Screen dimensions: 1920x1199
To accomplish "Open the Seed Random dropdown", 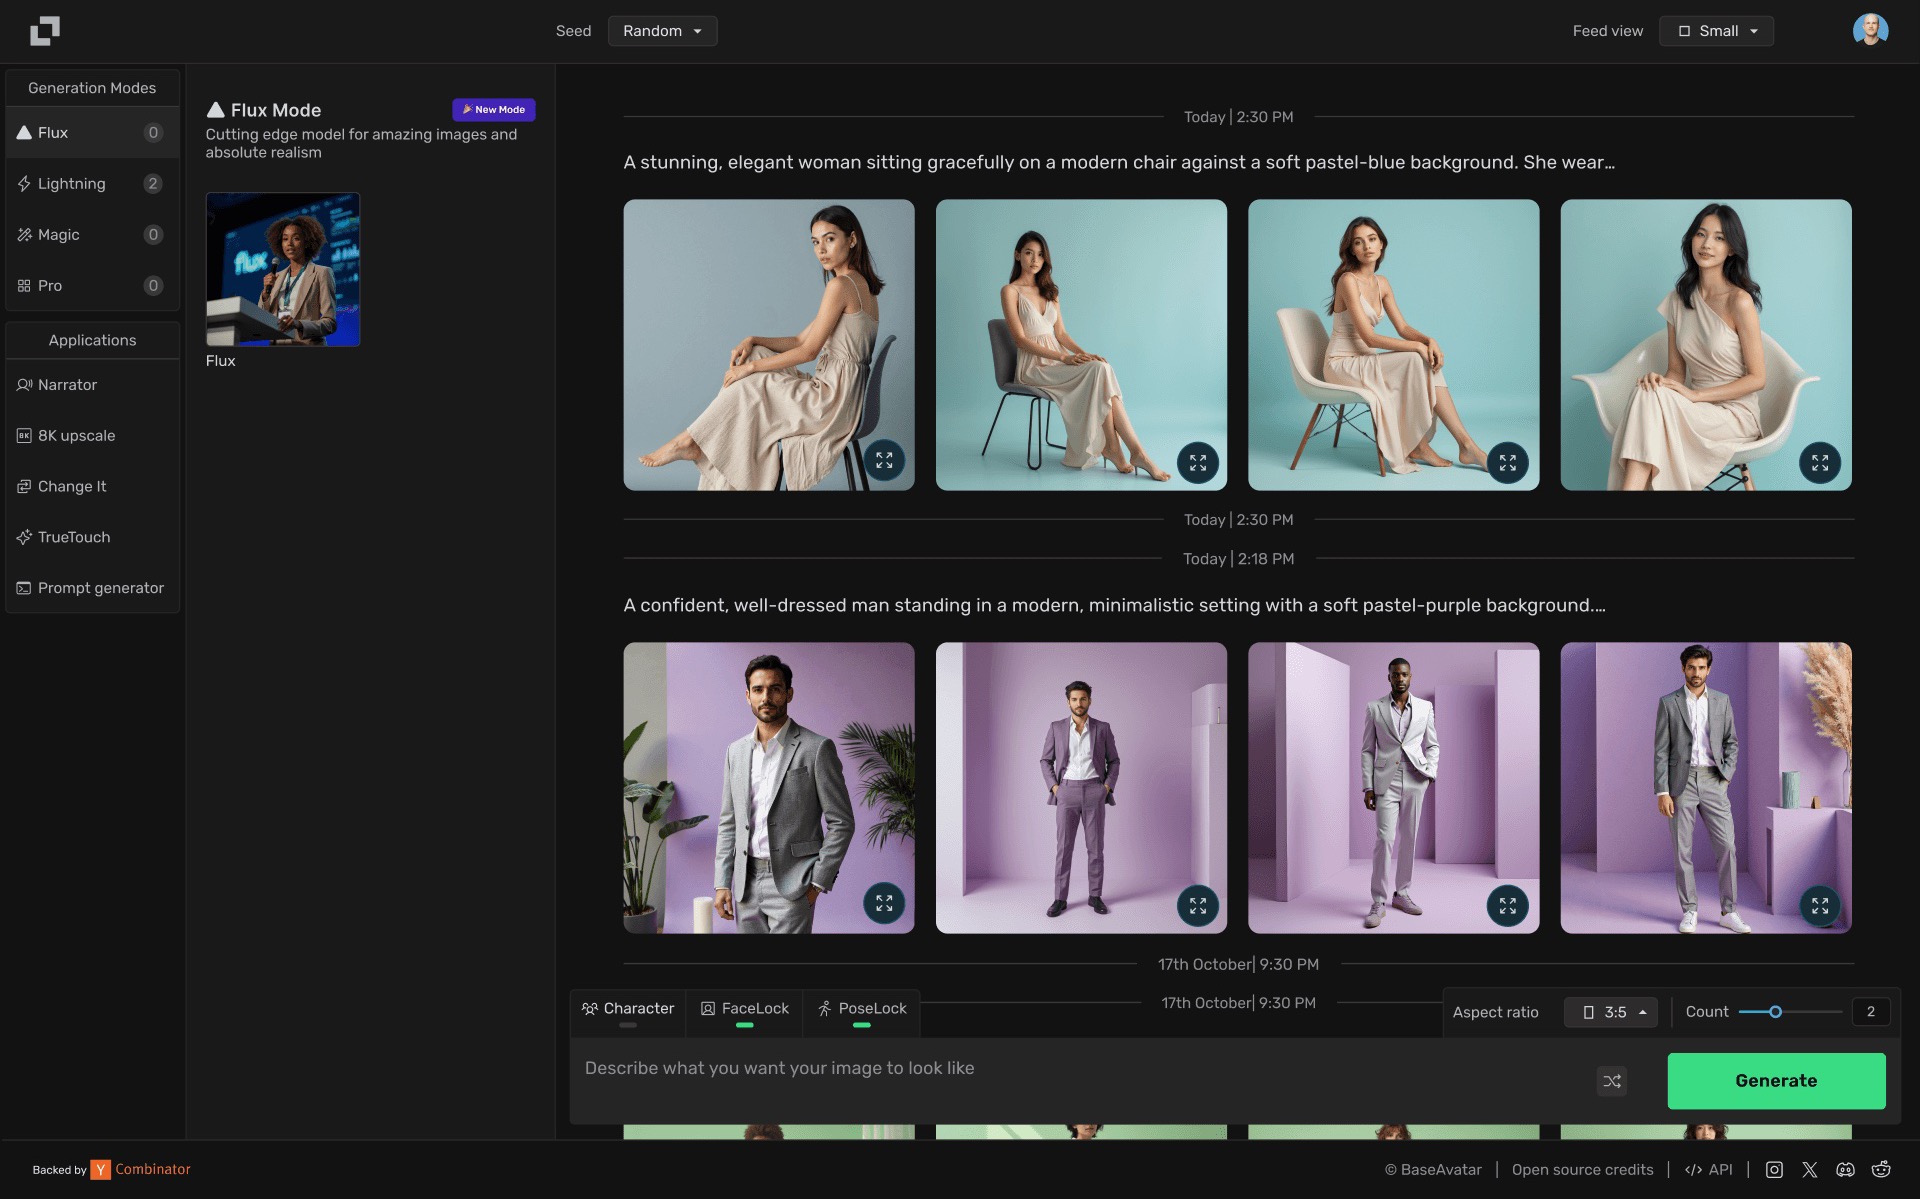I will [662, 31].
